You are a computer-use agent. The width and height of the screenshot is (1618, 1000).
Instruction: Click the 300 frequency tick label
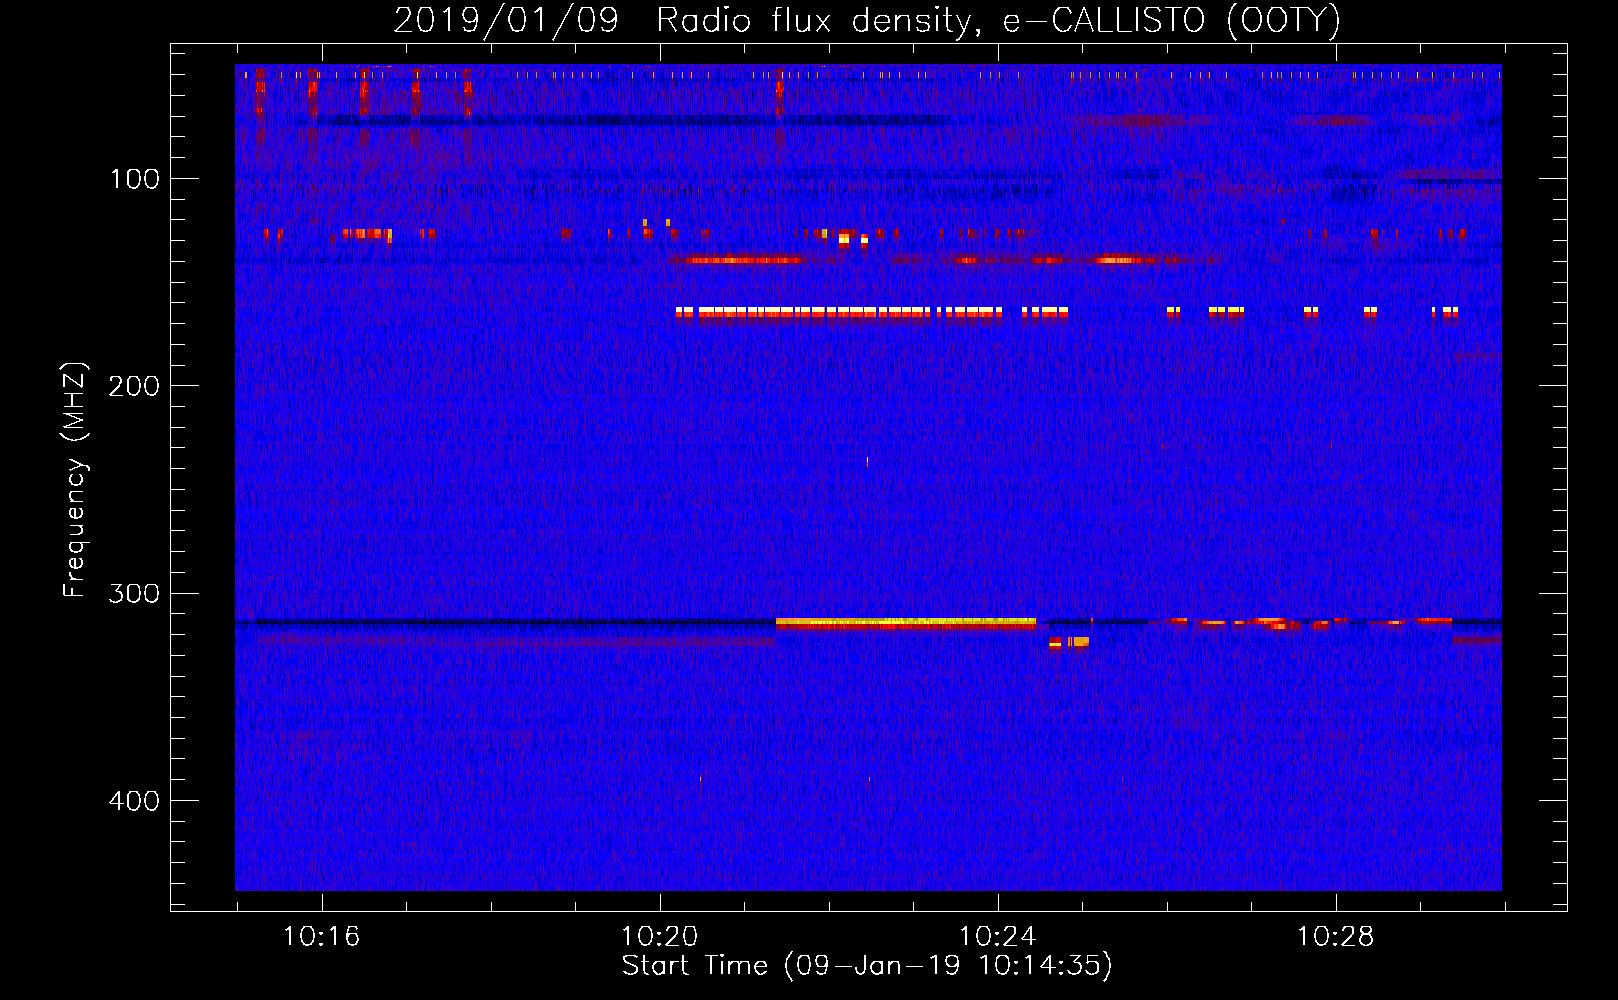pyautogui.click(x=134, y=593)
